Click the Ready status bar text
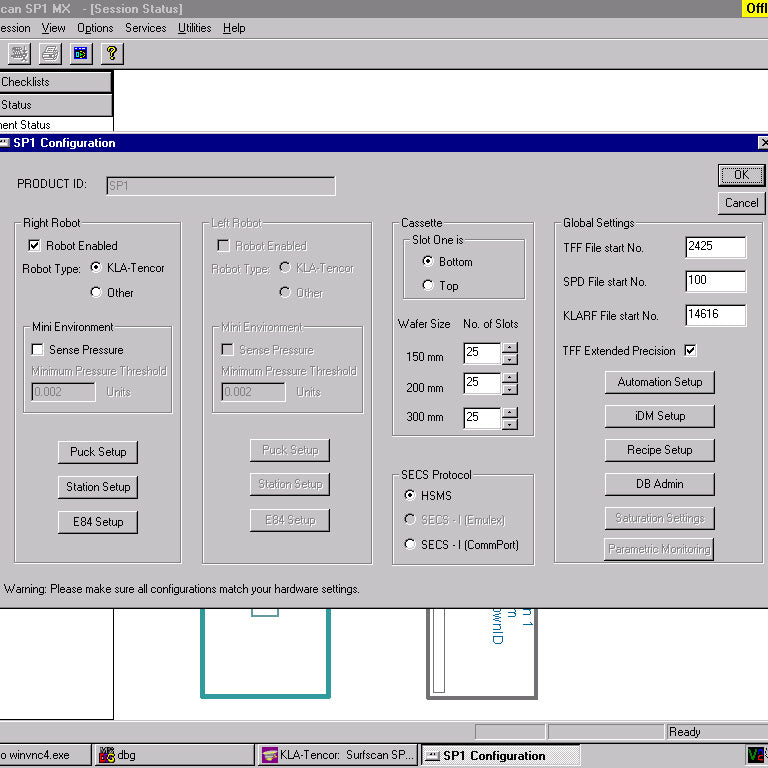The height and width of the screenshot is (768, 768). tap(684, 732)
